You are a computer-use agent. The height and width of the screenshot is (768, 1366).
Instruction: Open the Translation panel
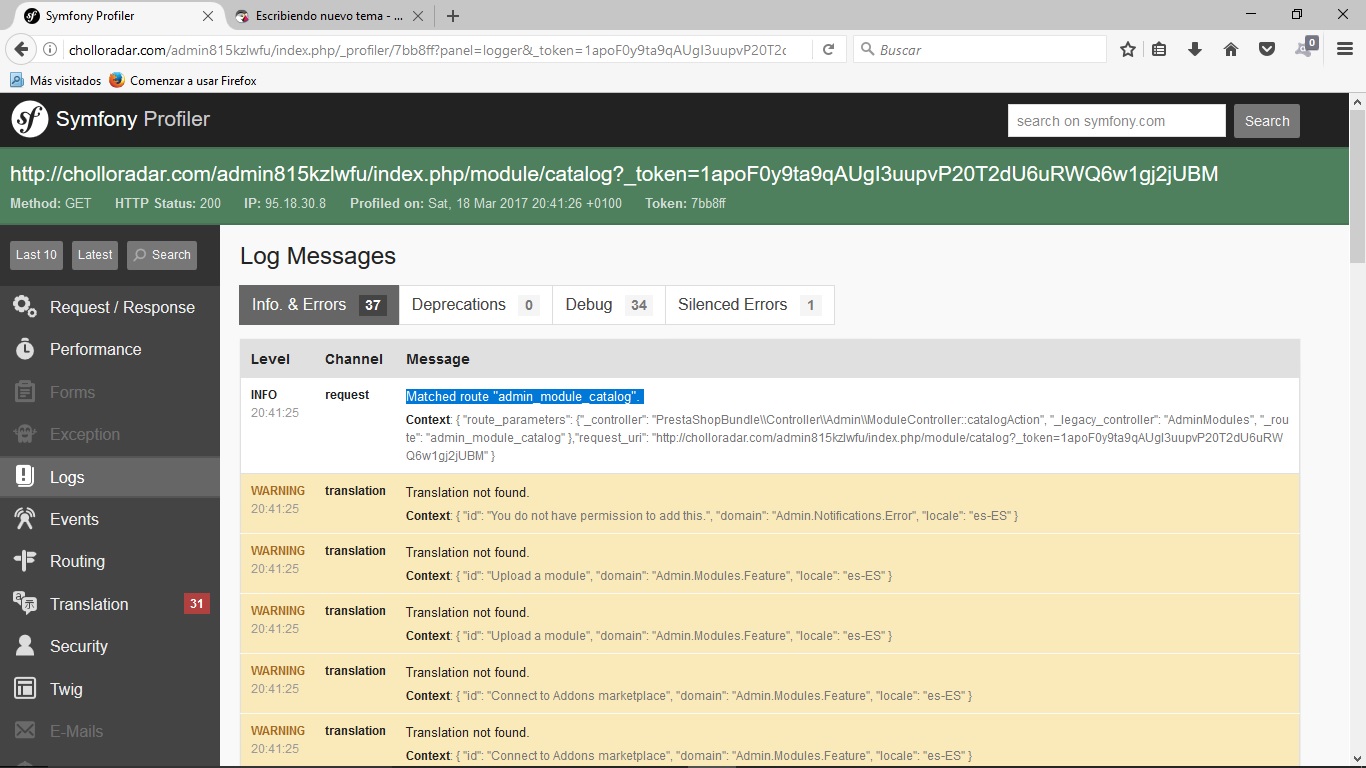[110, 604]
